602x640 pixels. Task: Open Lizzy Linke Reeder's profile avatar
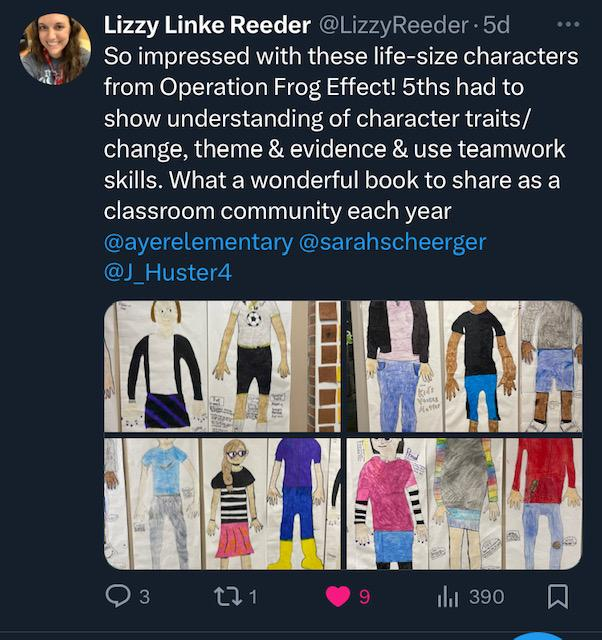click(55, 49)
